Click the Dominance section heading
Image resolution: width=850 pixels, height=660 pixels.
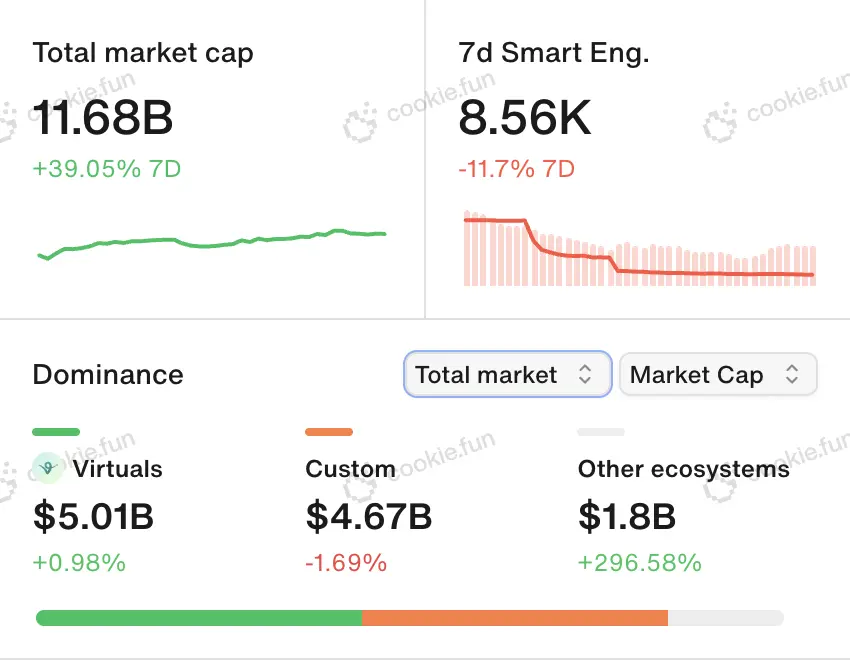coord(108,375)
